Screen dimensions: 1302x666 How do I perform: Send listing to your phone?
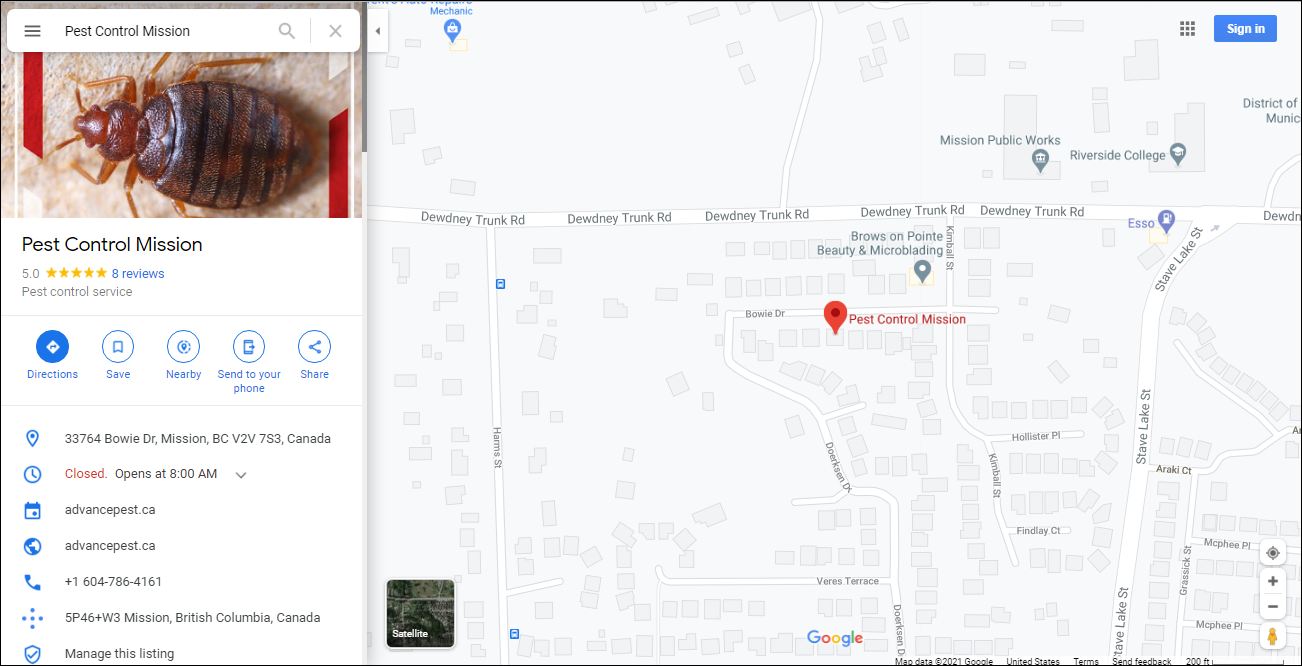[x=249, y=347]
